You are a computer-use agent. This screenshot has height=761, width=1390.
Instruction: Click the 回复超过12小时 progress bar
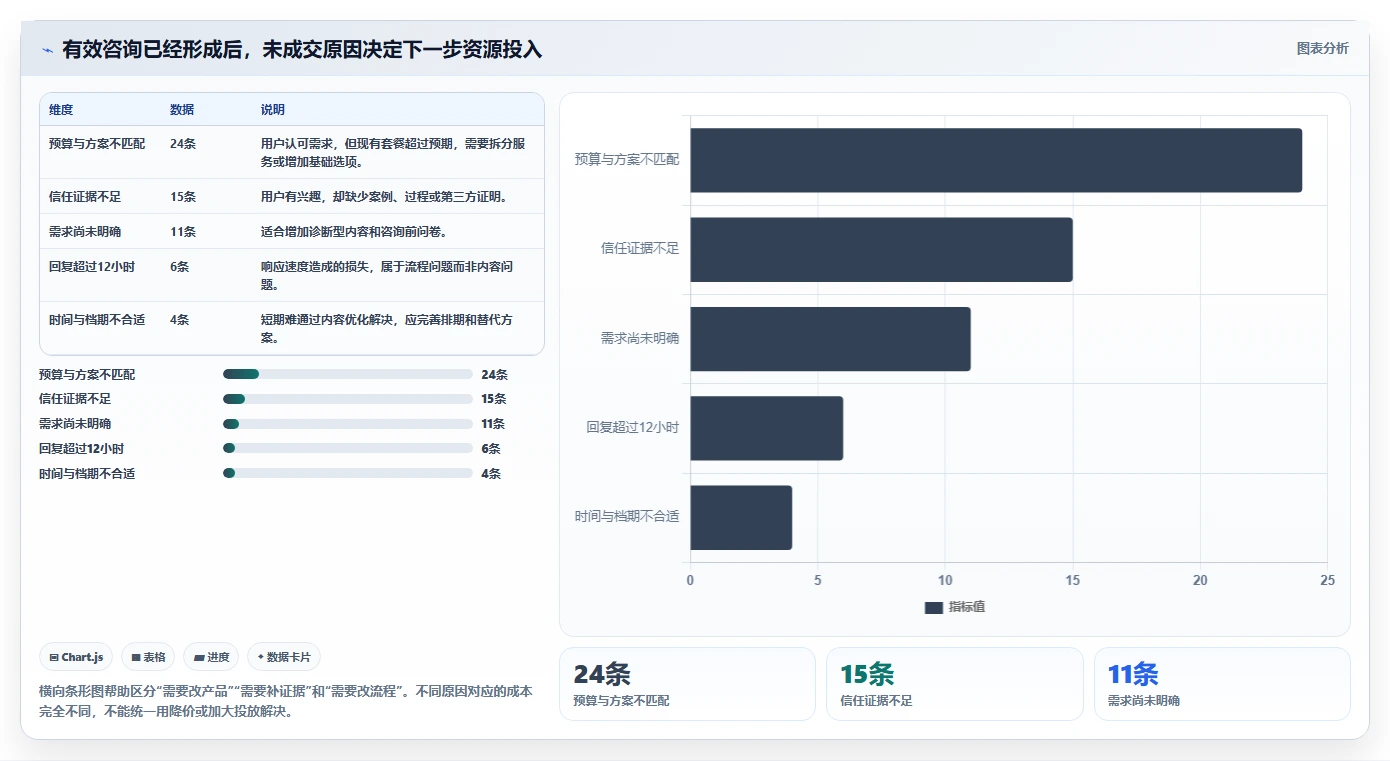pyautogui.click(x=348, y=448)
